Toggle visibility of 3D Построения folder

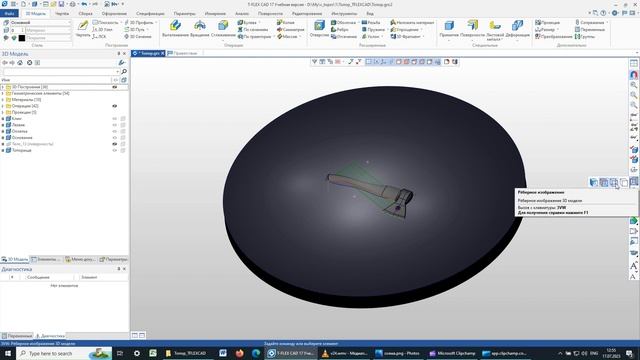pos(115,87)
